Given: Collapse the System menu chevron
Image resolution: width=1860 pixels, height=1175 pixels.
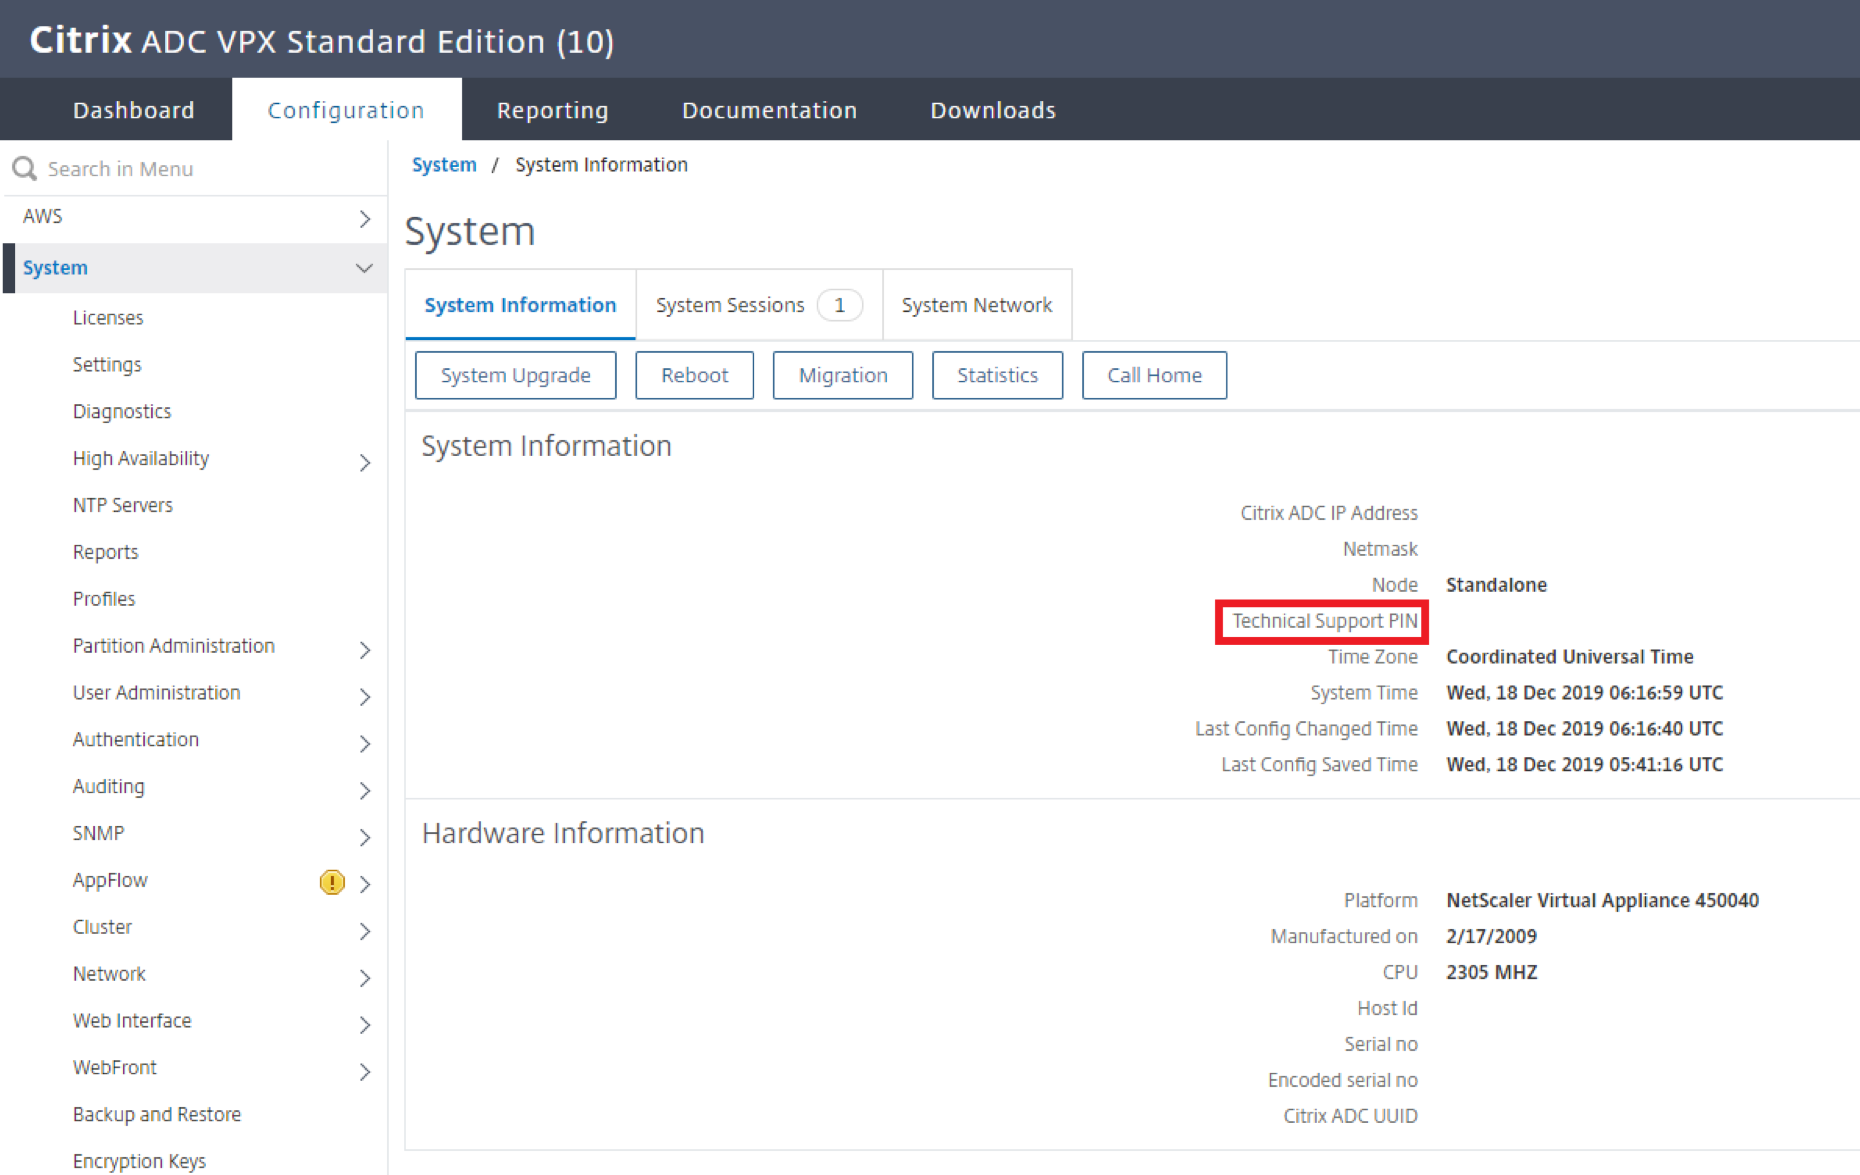Looking at the screenshot, I should point(364,268).
